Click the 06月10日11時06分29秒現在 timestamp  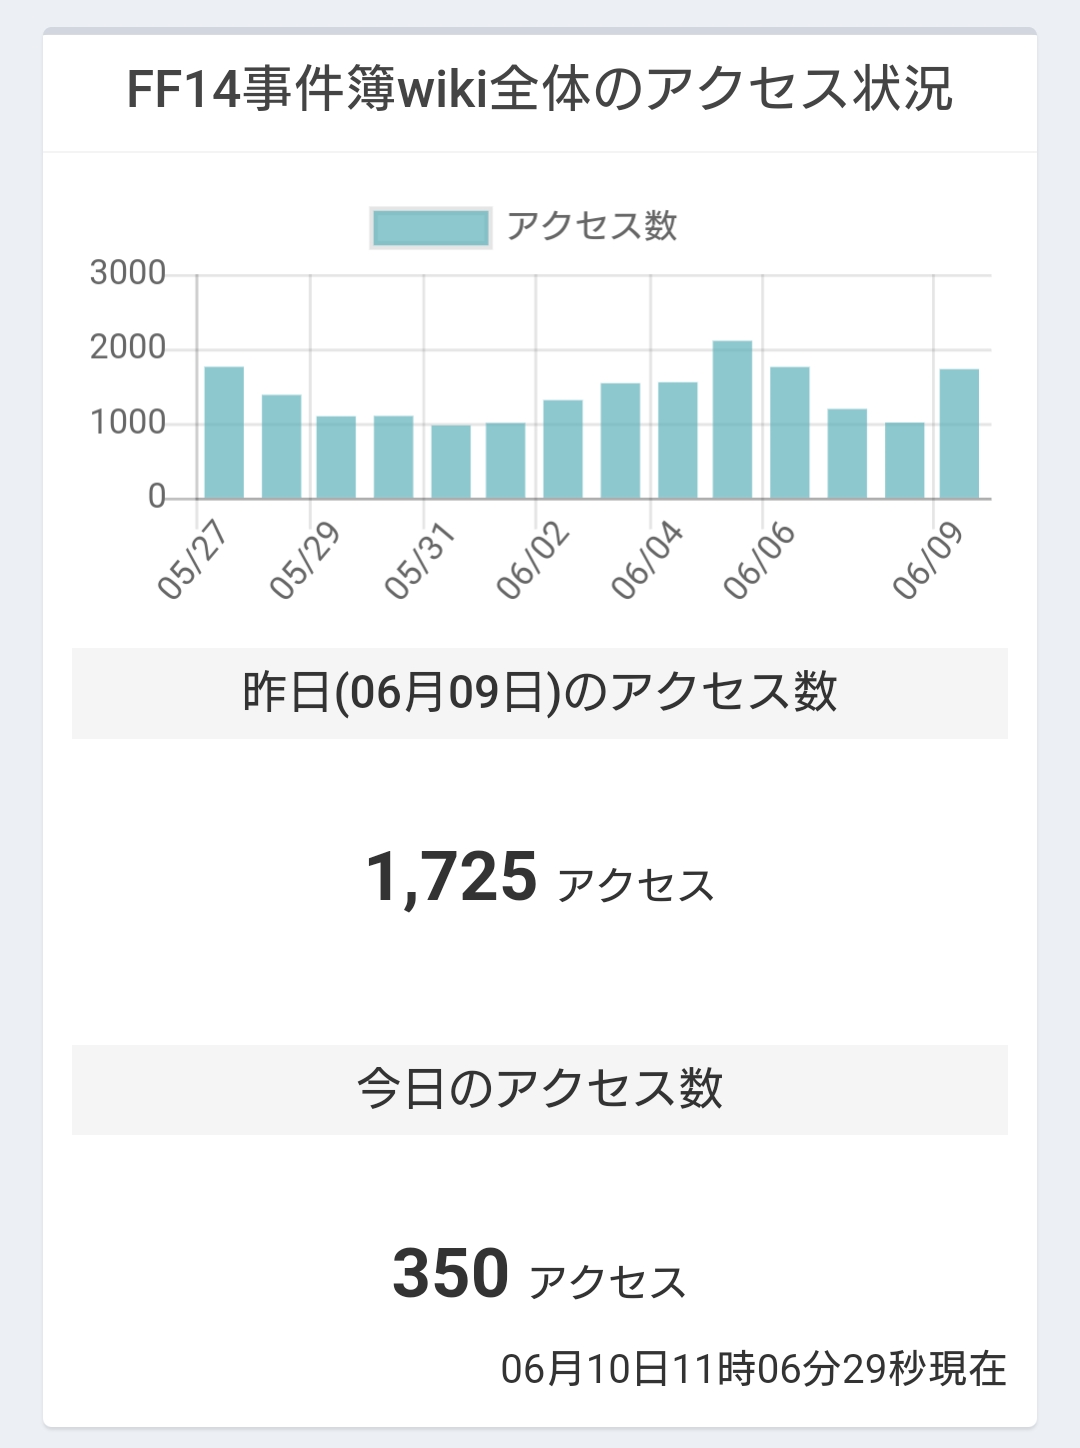click(x=754, y=1369)
